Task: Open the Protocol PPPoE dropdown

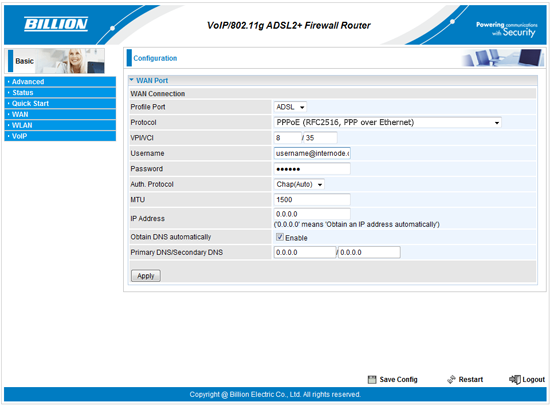Action: point(387,122)
